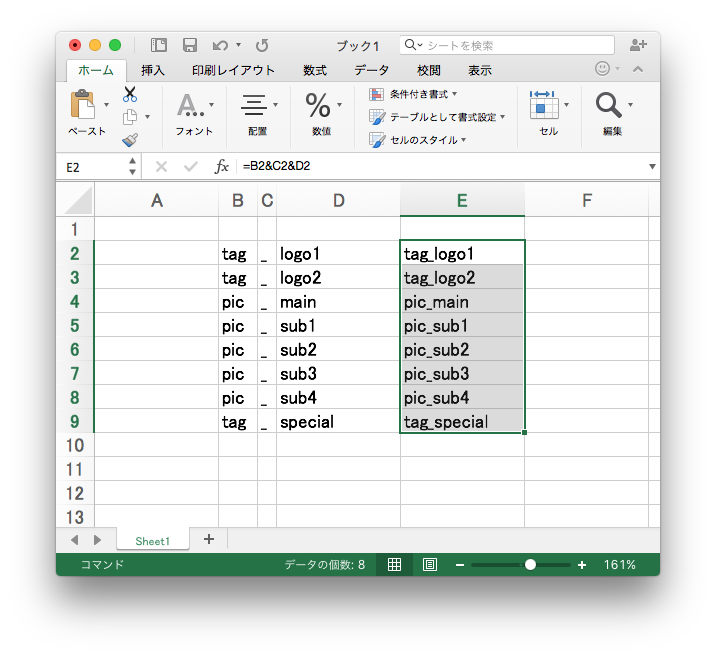The width and height of the screenshot is (716, 656).
Task: Select column E header
Action: tap(462, 200)
